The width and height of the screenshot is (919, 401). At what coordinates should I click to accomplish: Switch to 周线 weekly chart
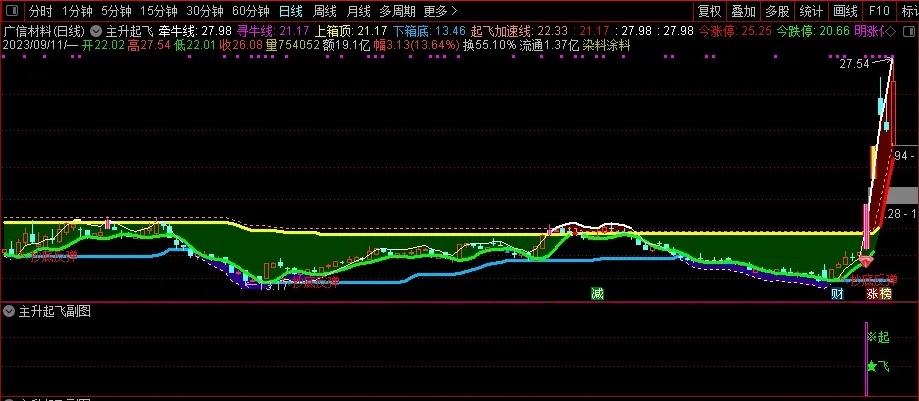(x=324, y=11)
